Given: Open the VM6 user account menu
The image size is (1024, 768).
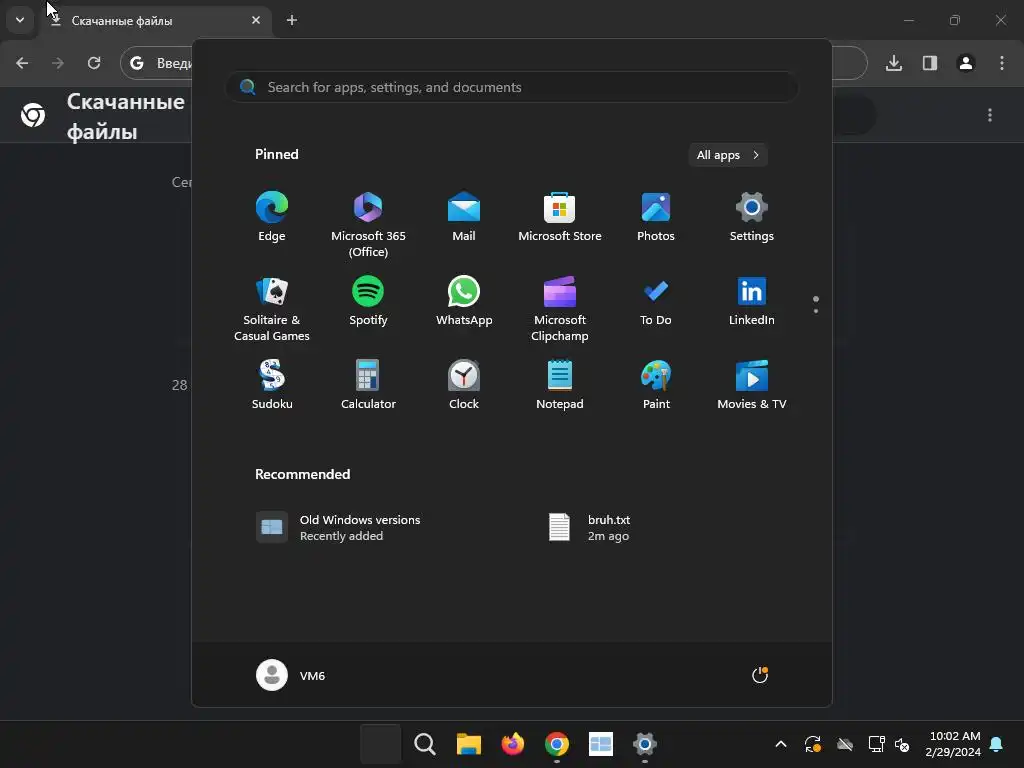Looking at the screenshot, I should coord(291,675).
